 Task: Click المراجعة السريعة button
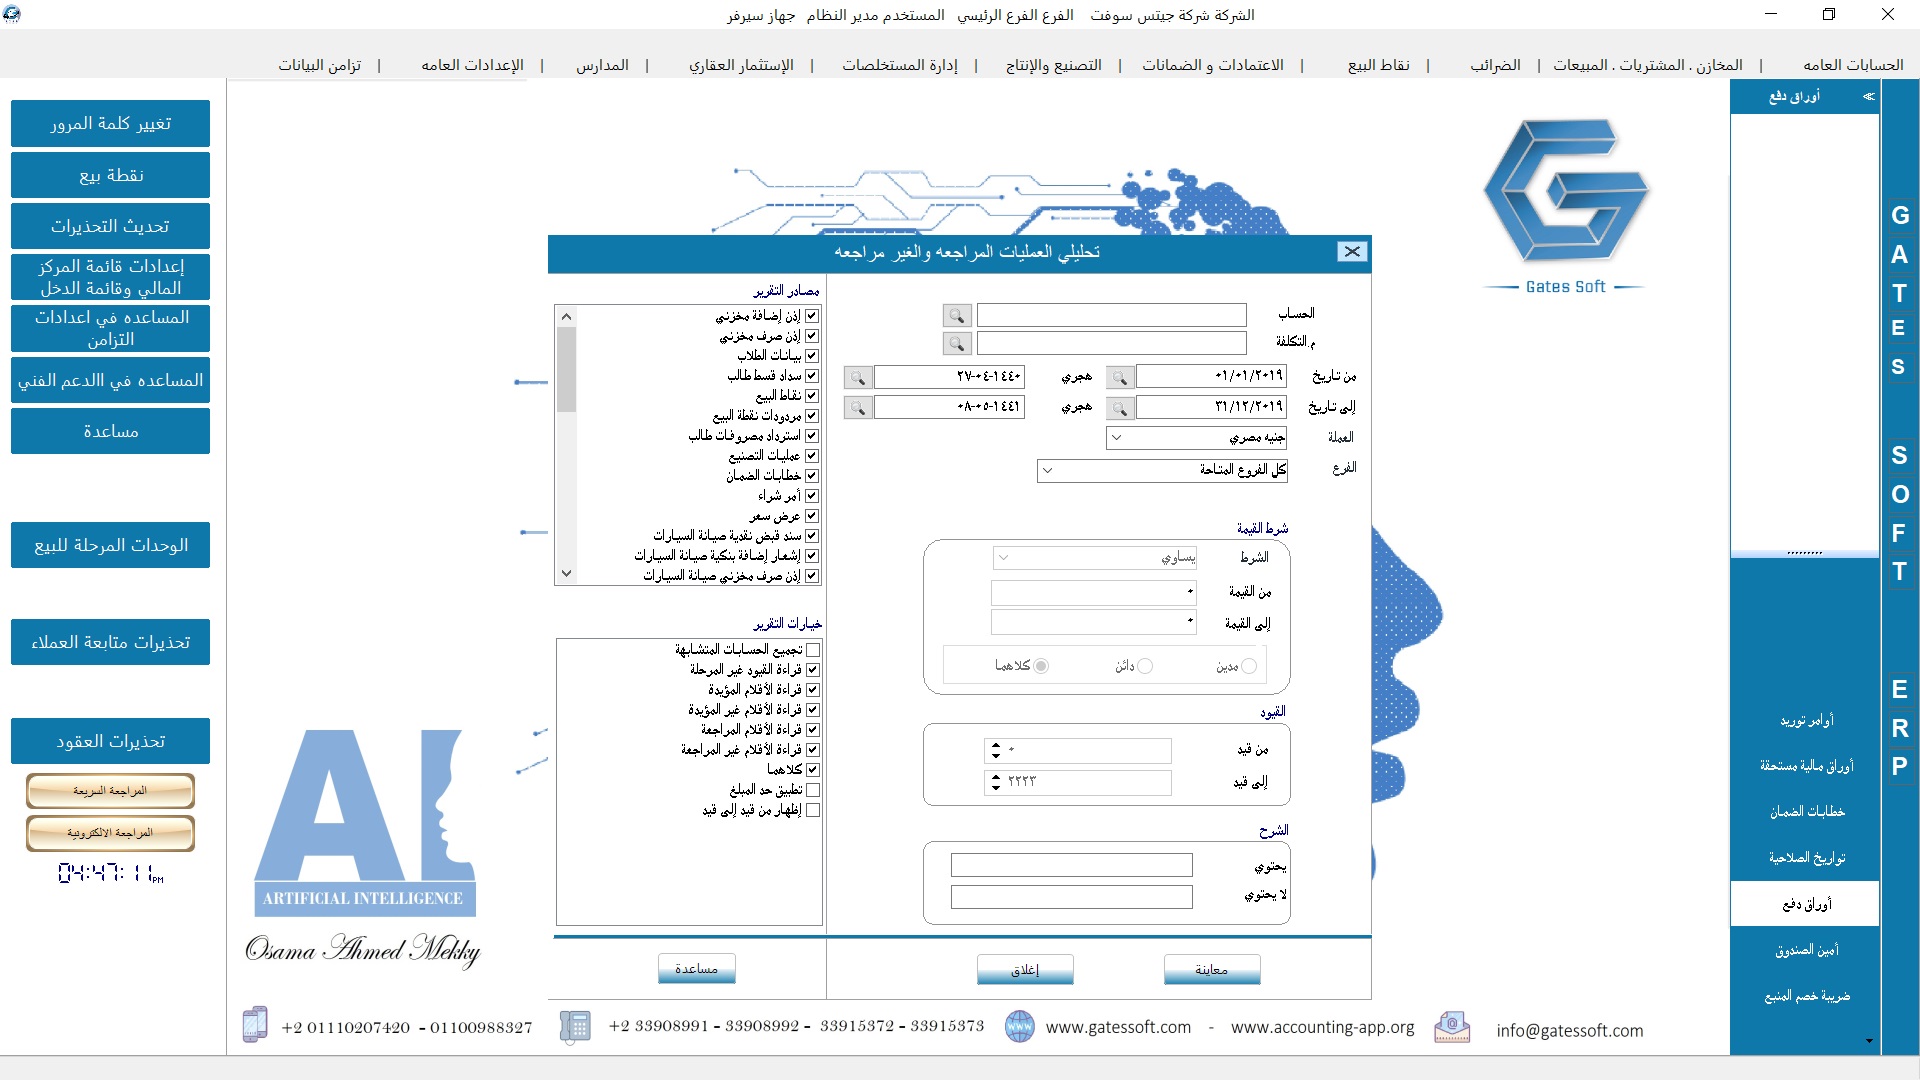(x=110, y=791)
